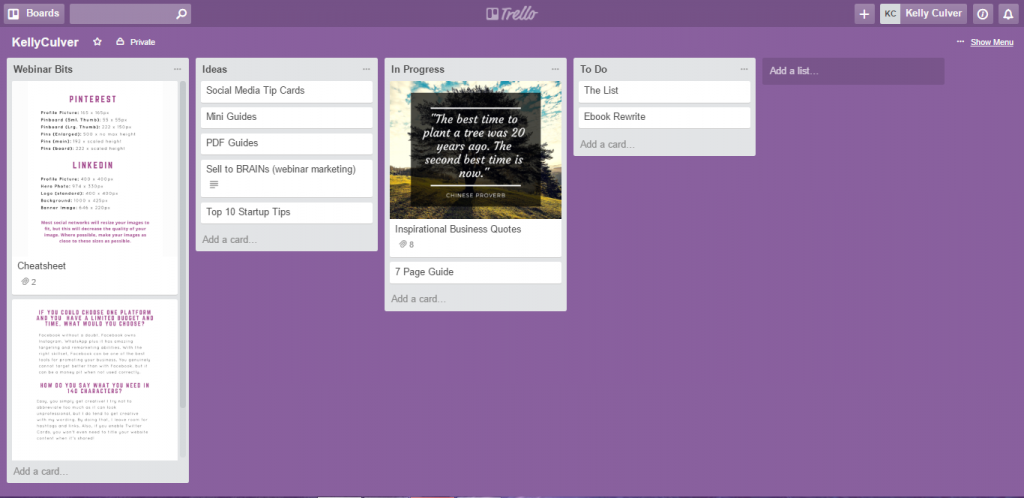
Task: Open the Ebook Rewrite card
Action: pyautogui.click(x=664, y=117)
